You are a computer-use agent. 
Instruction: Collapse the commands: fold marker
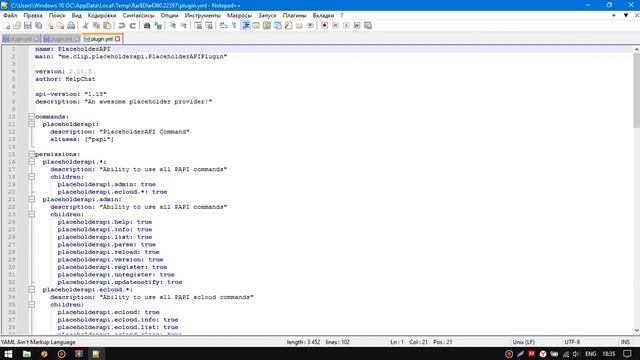(x=31, y=116)
